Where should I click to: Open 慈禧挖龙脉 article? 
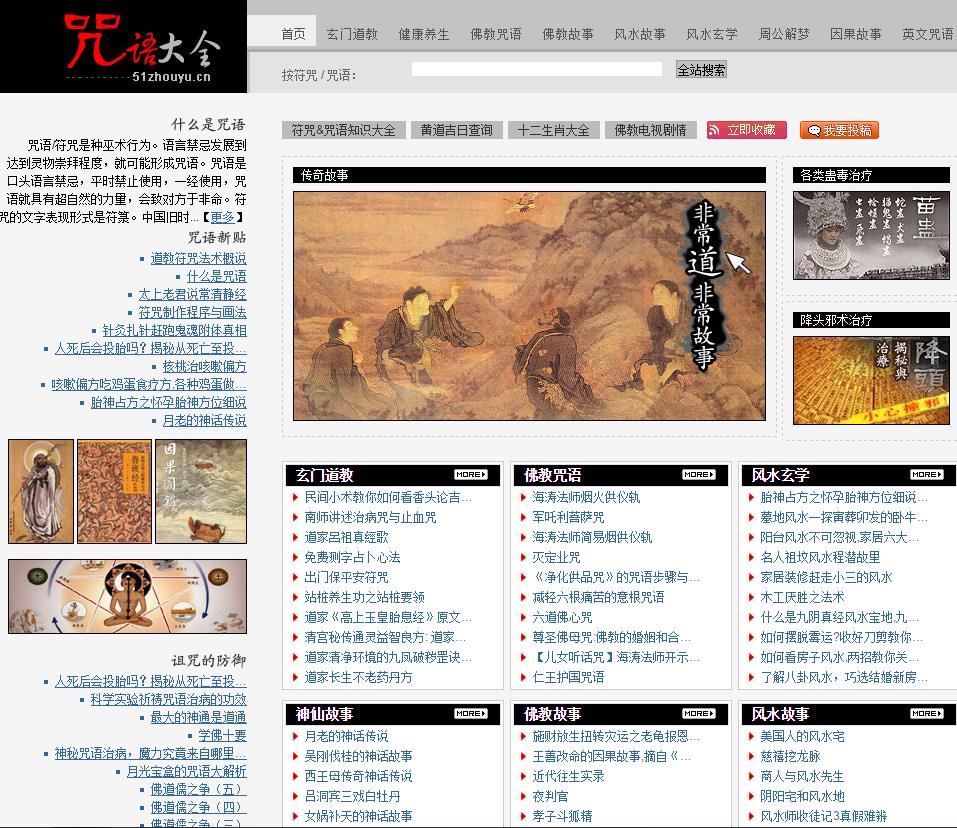790,757
